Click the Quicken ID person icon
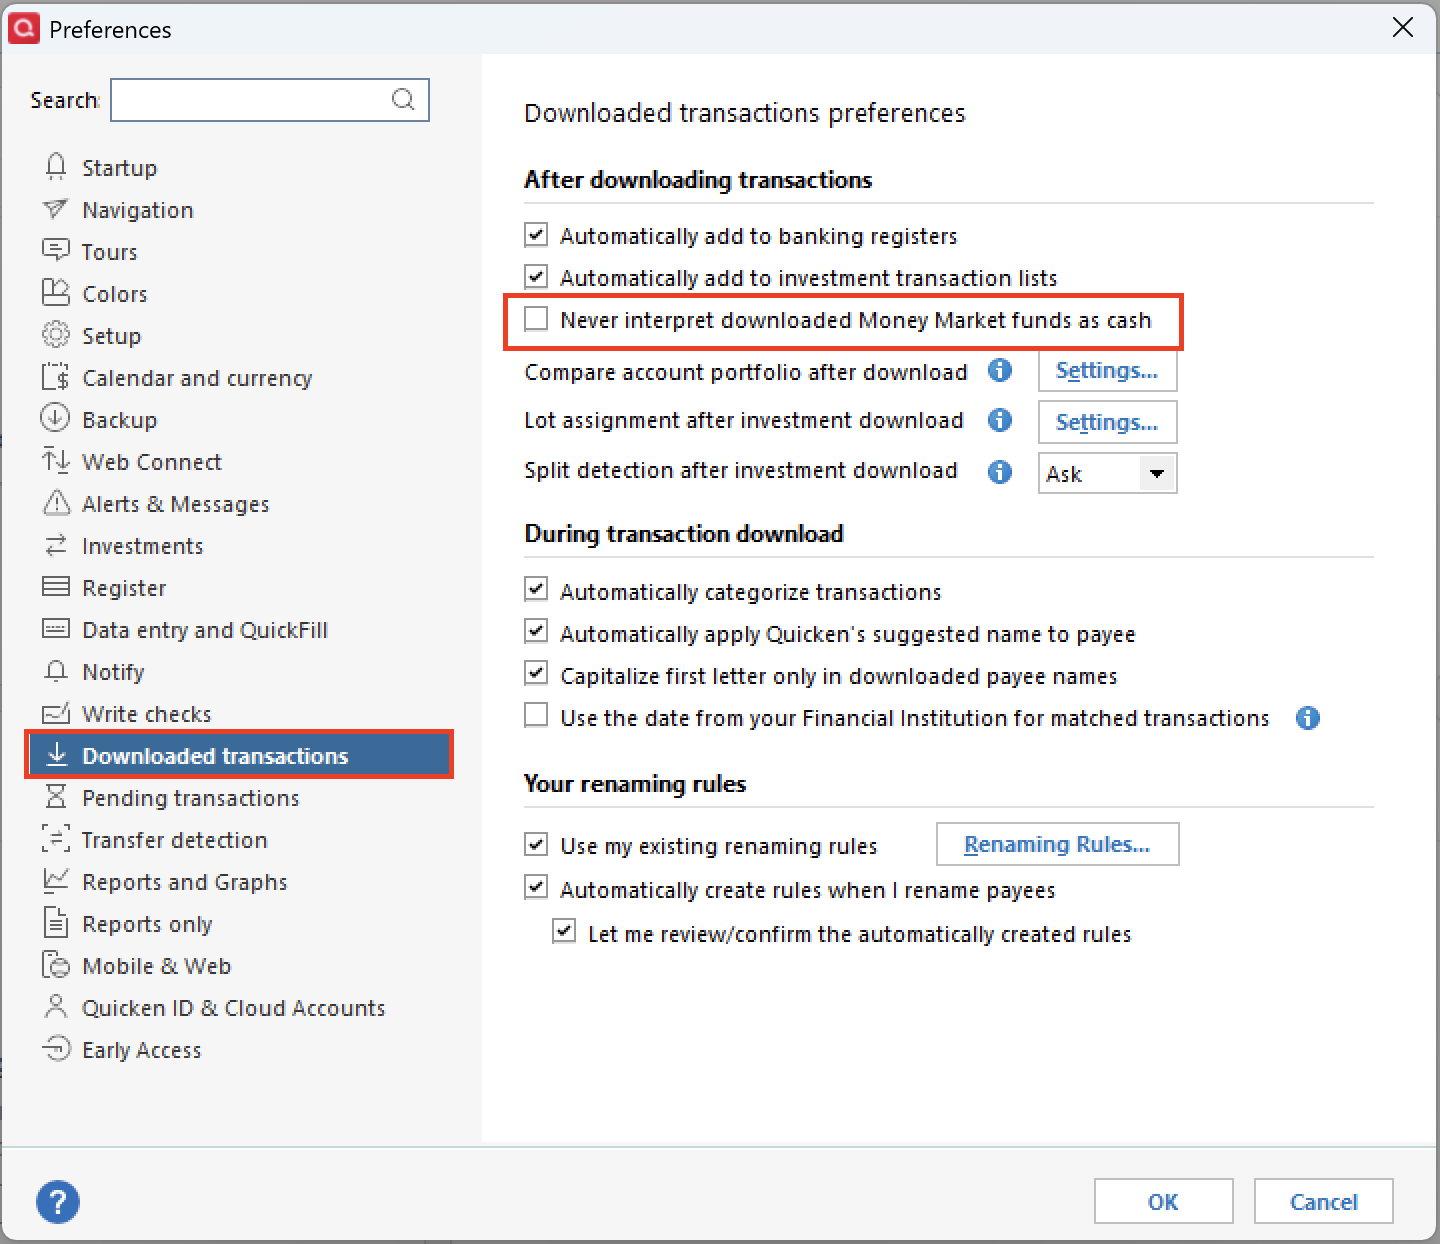The image size is (1440, 1244). pyautogui.click(x=56, y=1007)
